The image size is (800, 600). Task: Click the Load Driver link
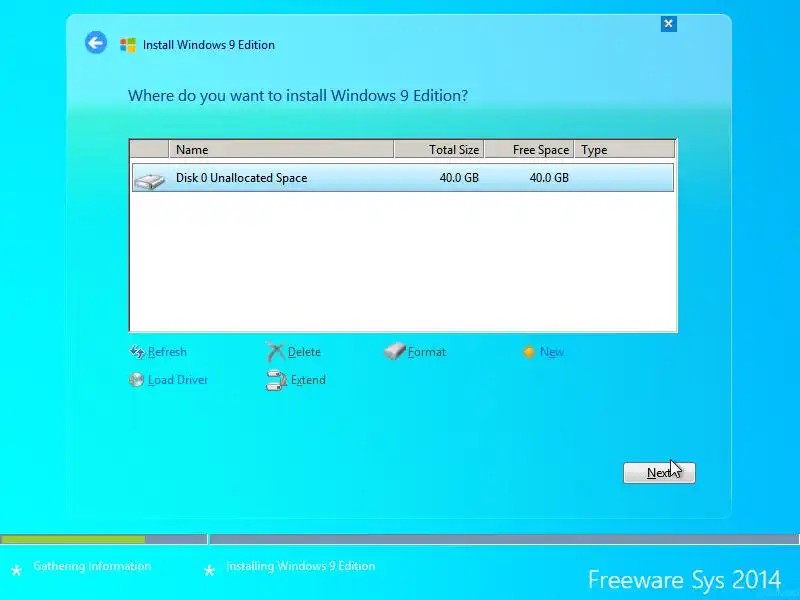pyautogui.click(x=178, y=380)
